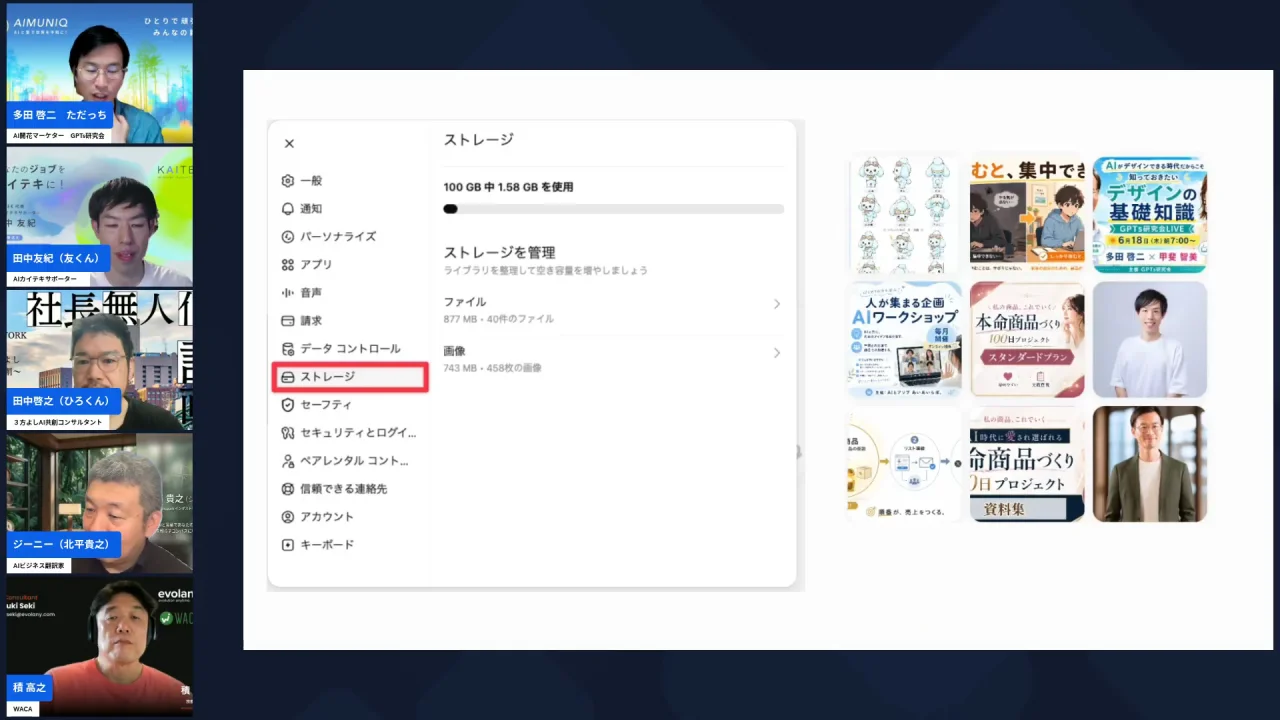Click the 100 GB 中 1.58 GB を使用 text

(x=508, y=187)
